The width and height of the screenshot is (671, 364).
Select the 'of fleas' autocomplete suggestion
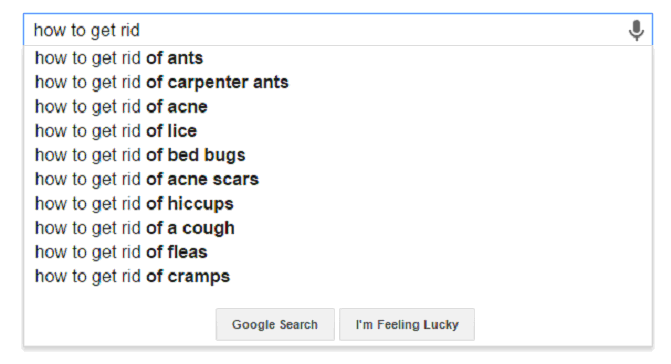coord(338,252)
